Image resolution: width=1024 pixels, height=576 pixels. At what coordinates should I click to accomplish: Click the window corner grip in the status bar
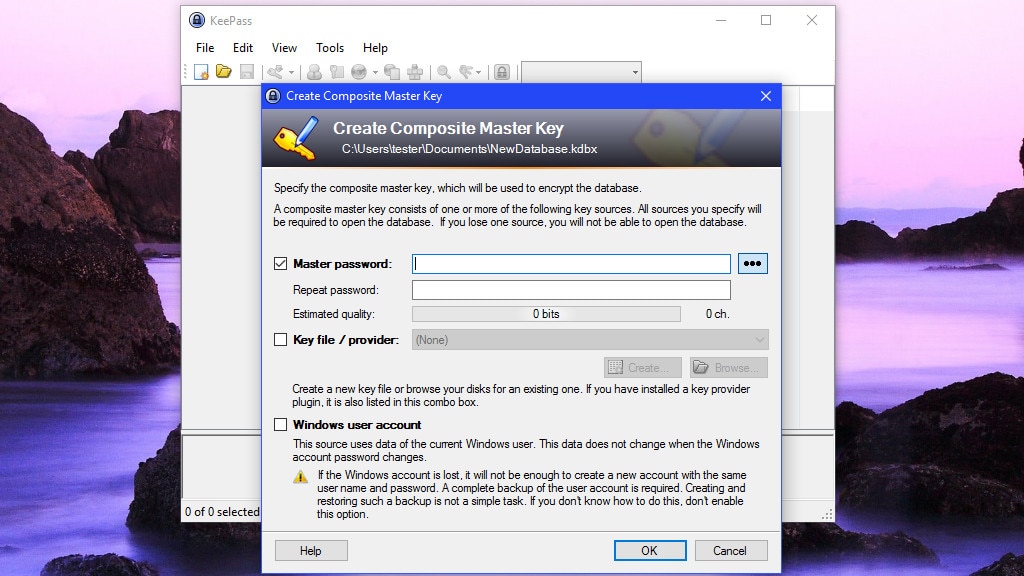coord(827,514)
